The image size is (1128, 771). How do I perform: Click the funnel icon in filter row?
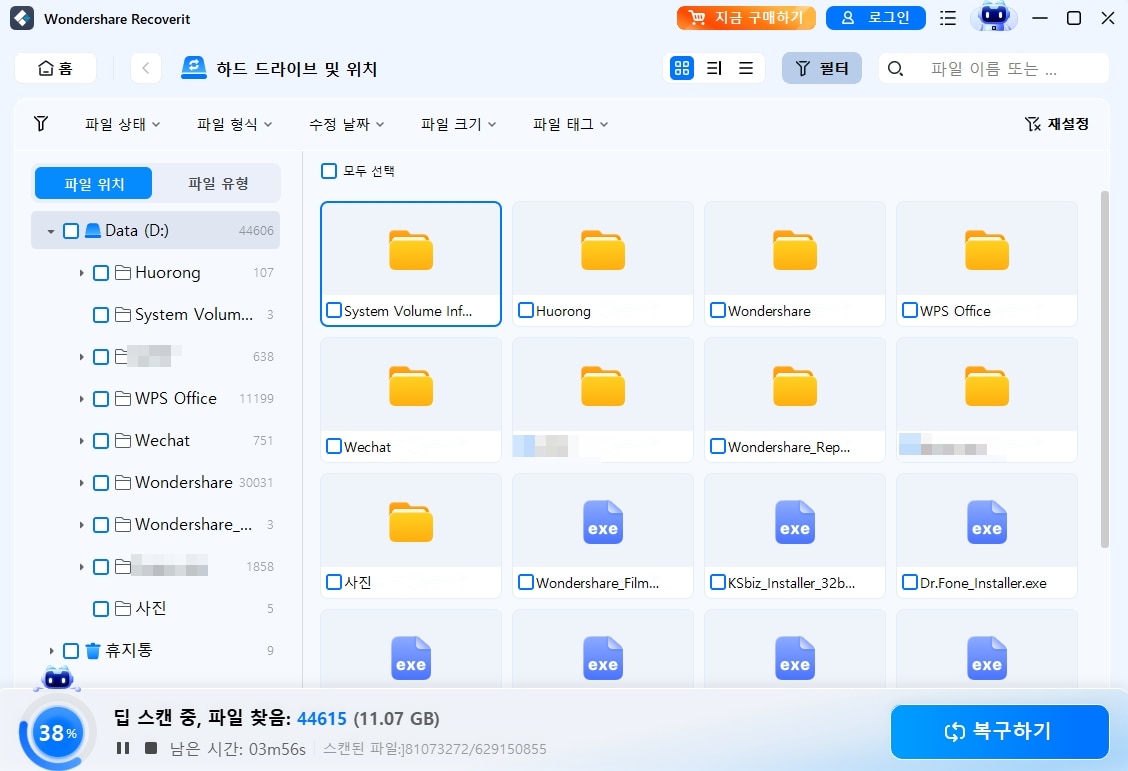pos(41,124)
